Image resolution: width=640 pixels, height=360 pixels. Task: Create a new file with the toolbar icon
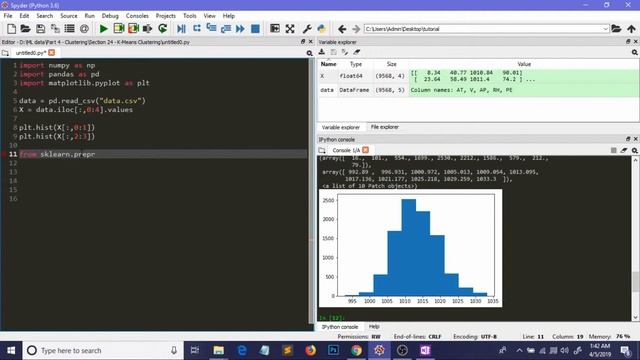(11, 29)
